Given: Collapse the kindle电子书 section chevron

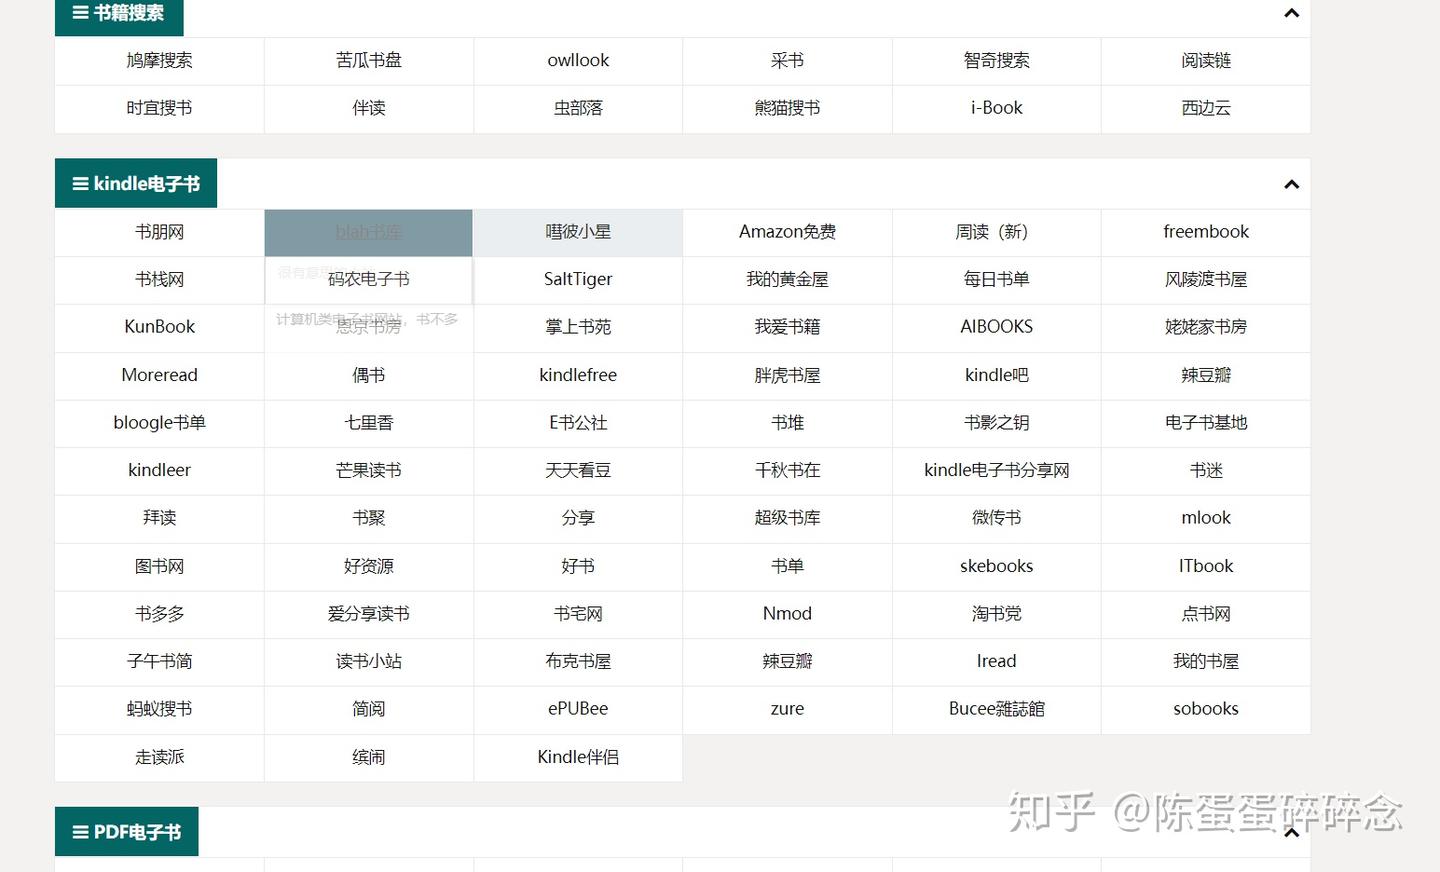Looking at the screenshot, I should [1291, 184].
